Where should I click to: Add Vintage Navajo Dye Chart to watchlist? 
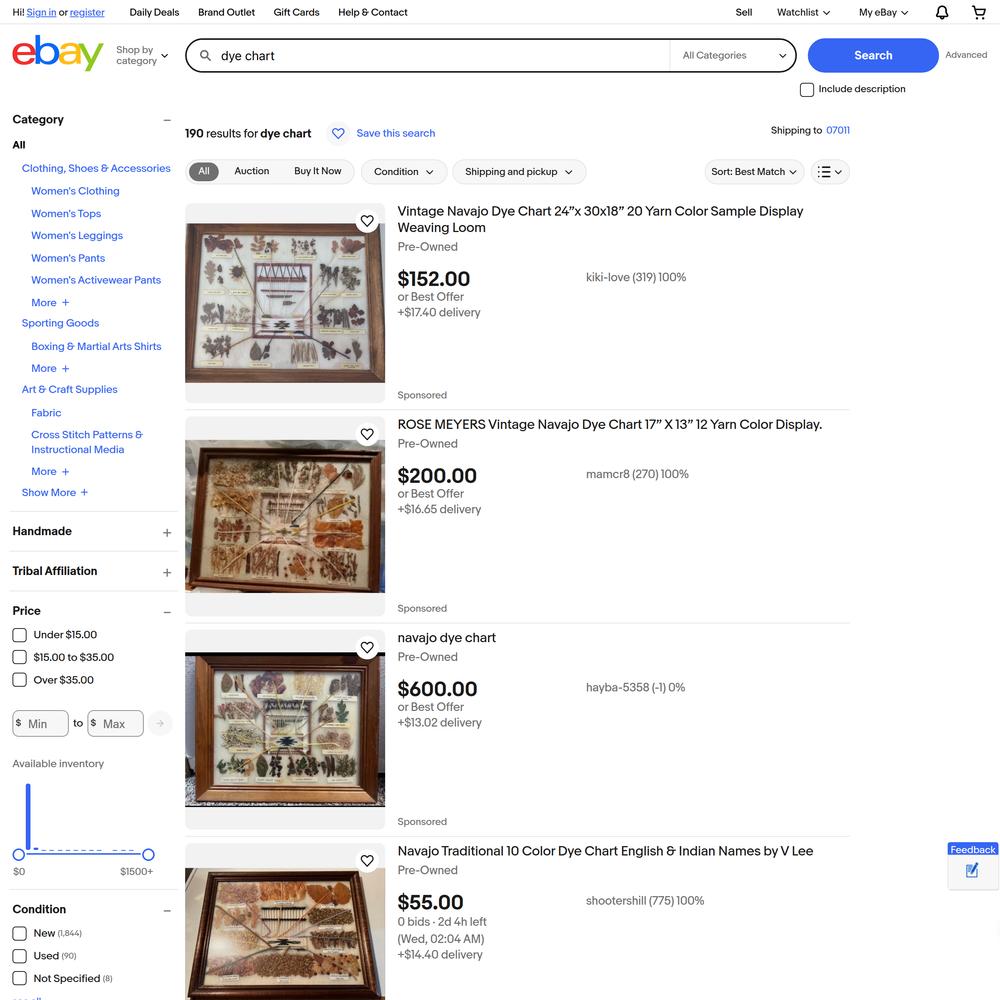point(367,221)
